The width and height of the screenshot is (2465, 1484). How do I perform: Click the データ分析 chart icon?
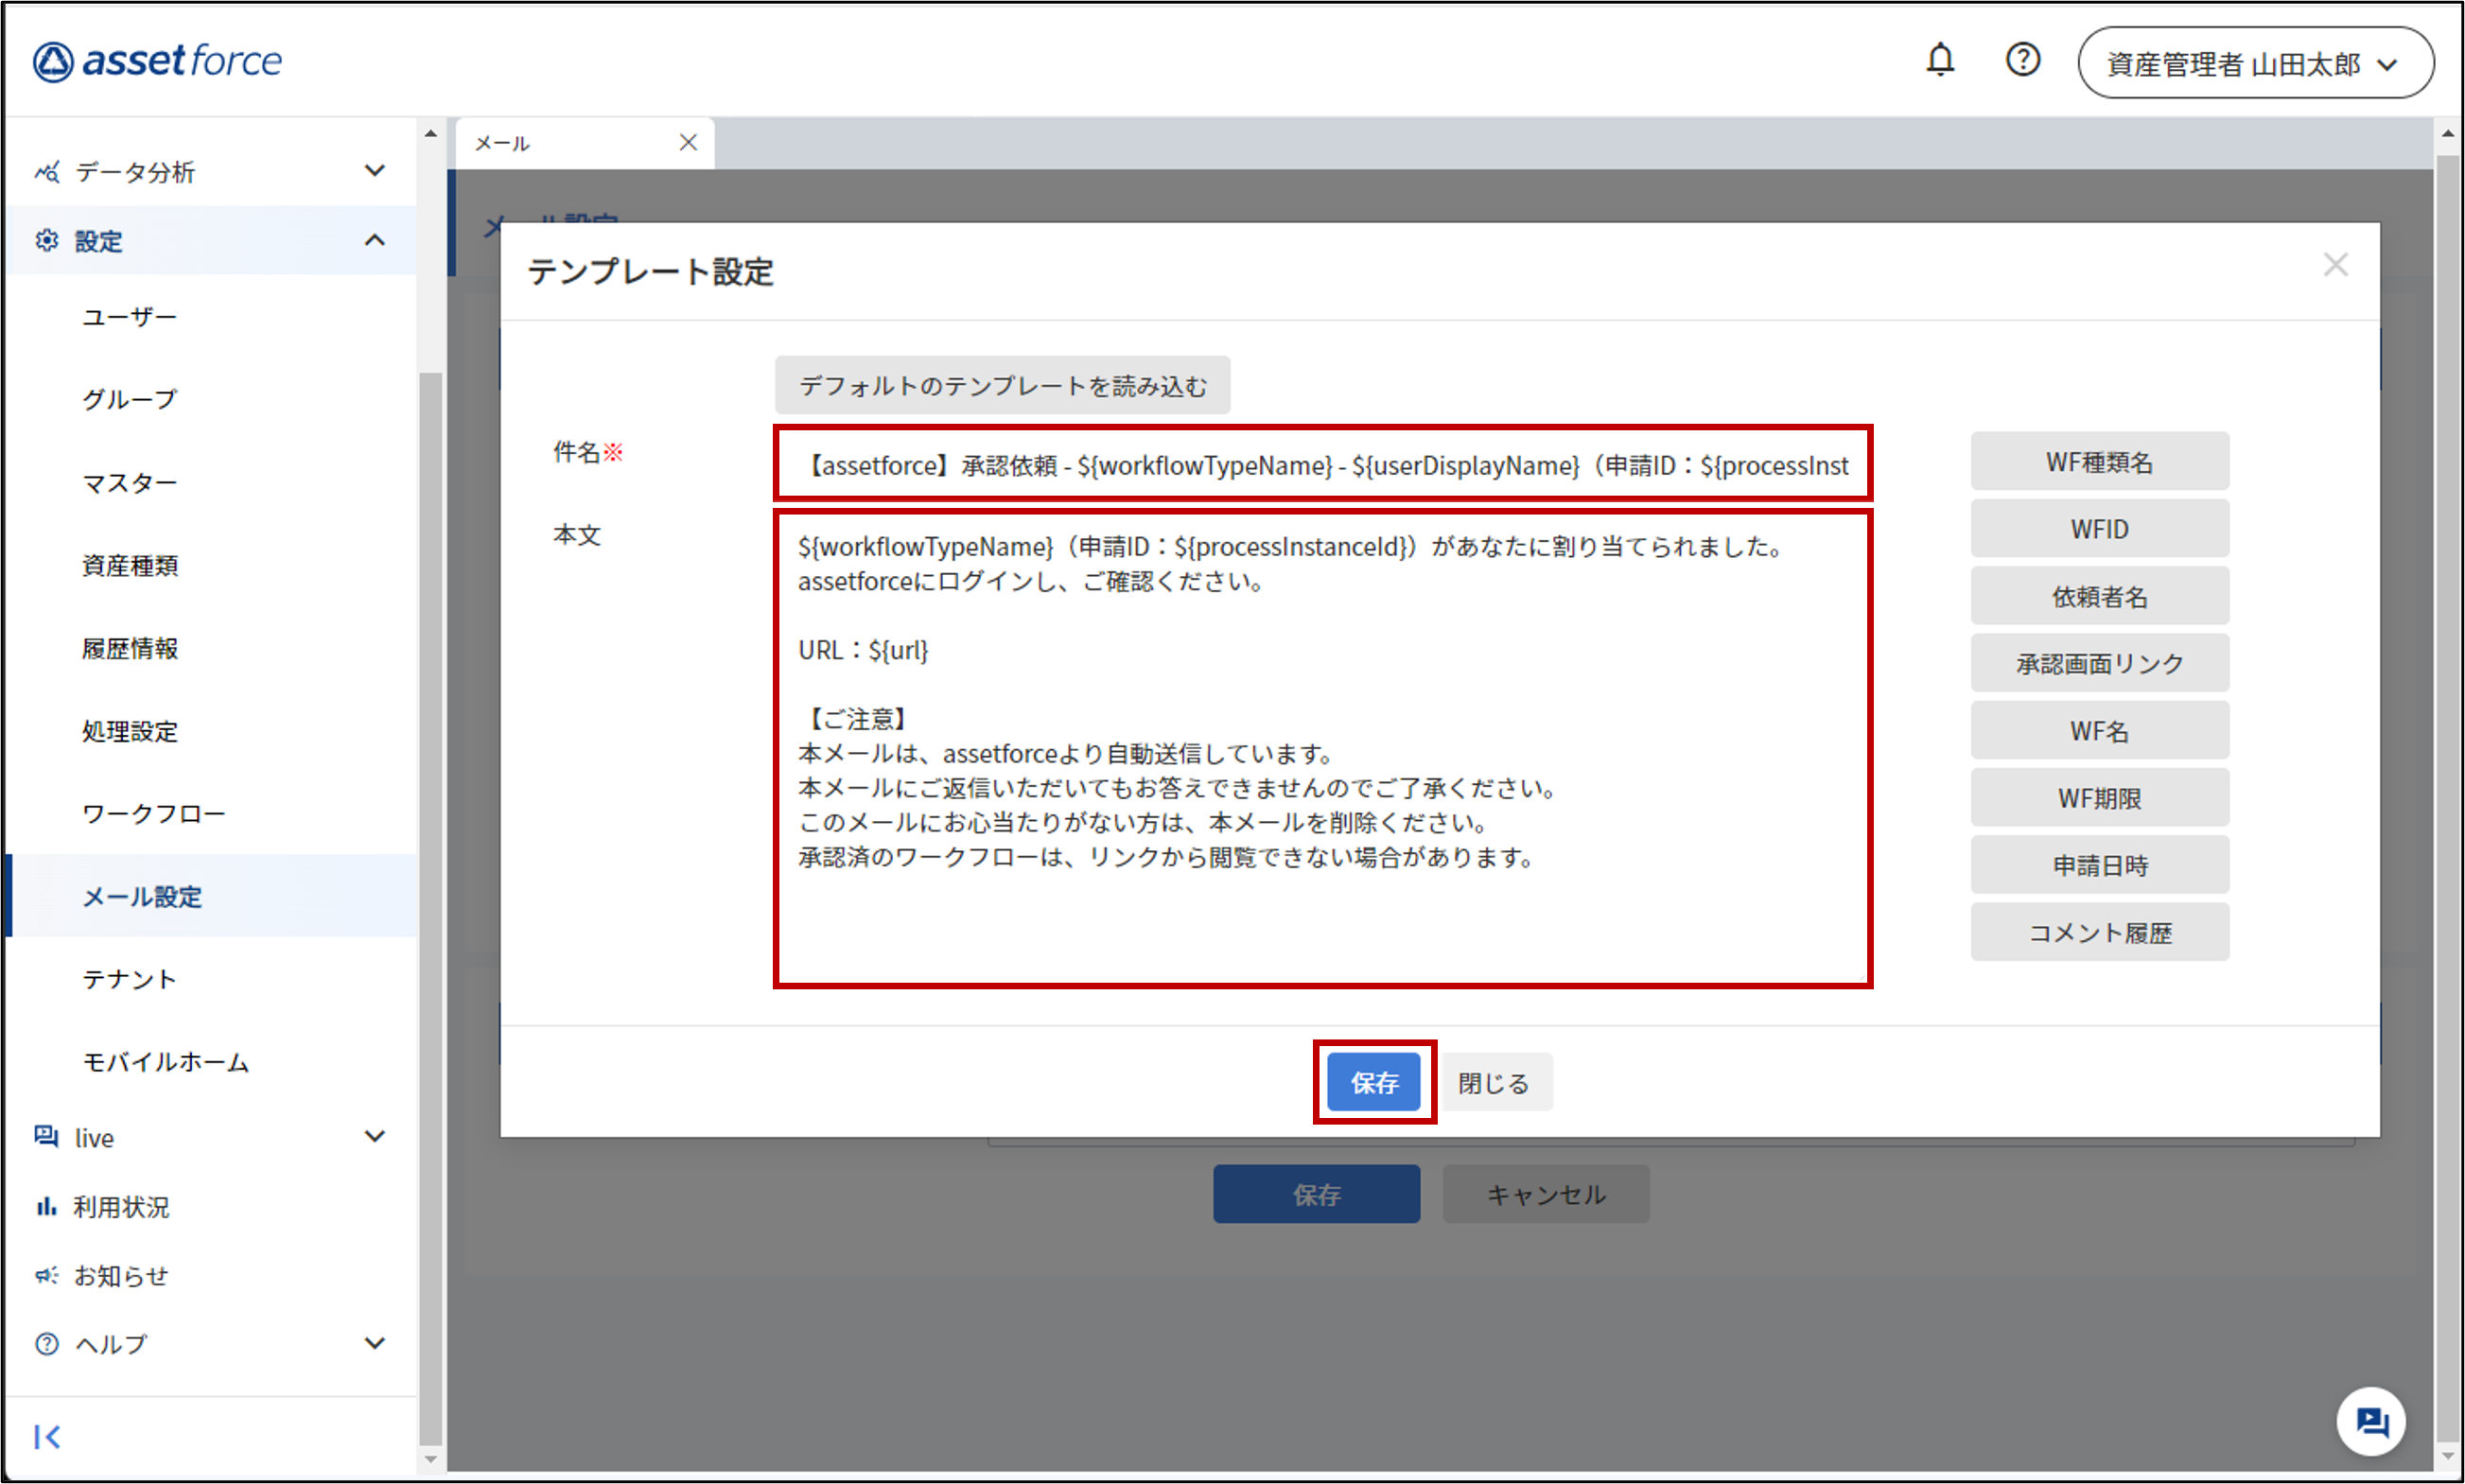[47, 172]
